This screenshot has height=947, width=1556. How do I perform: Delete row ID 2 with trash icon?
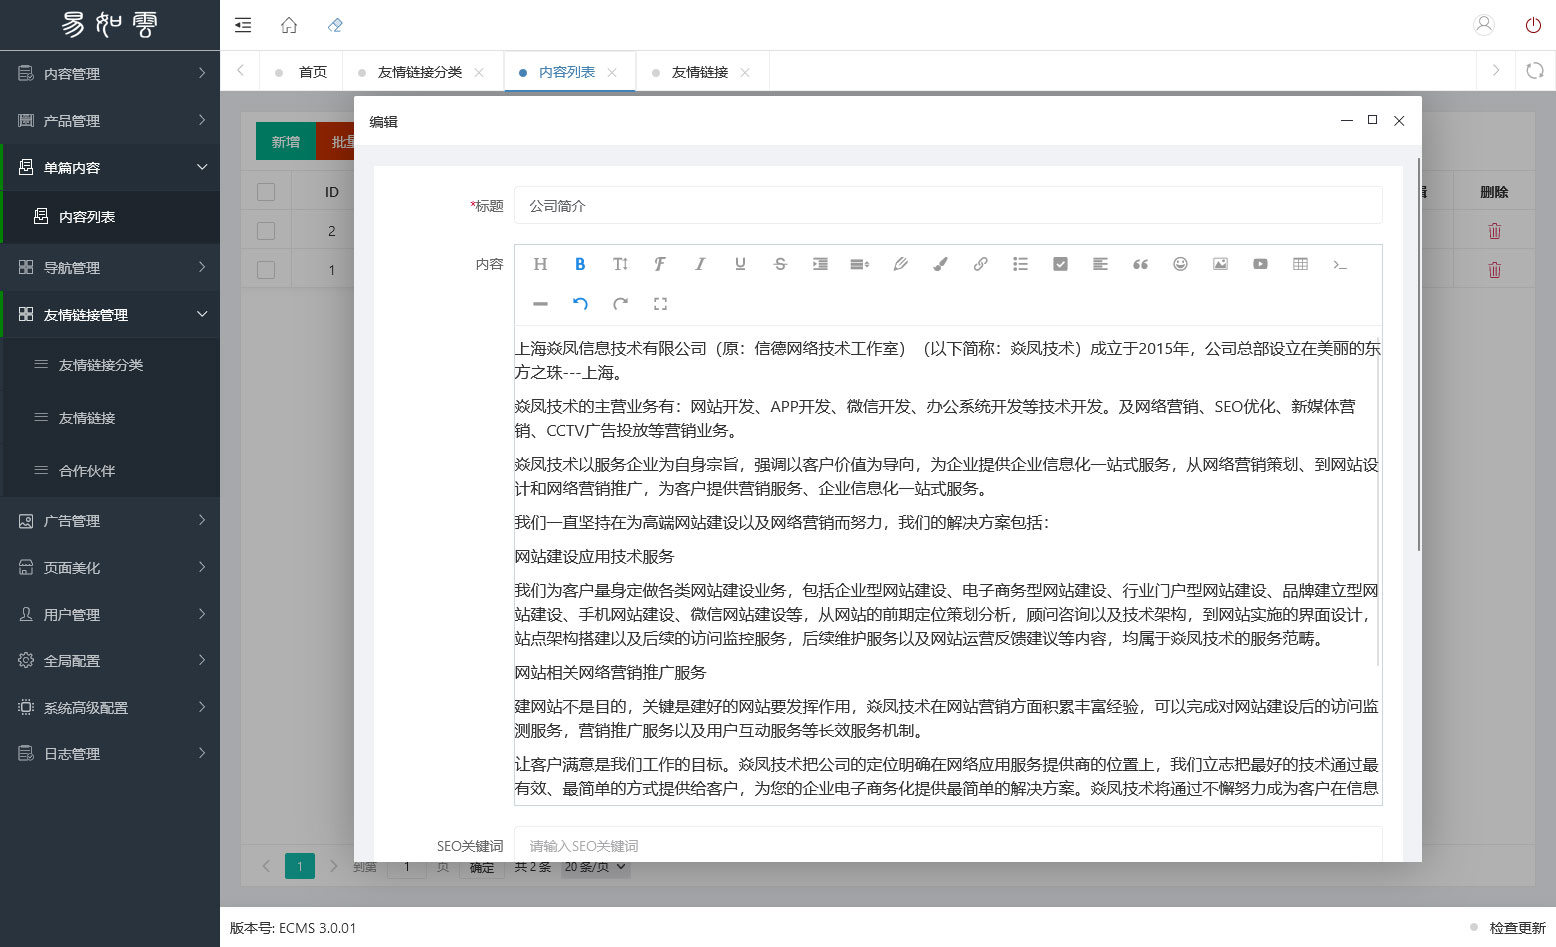[x=1494, y=231]
